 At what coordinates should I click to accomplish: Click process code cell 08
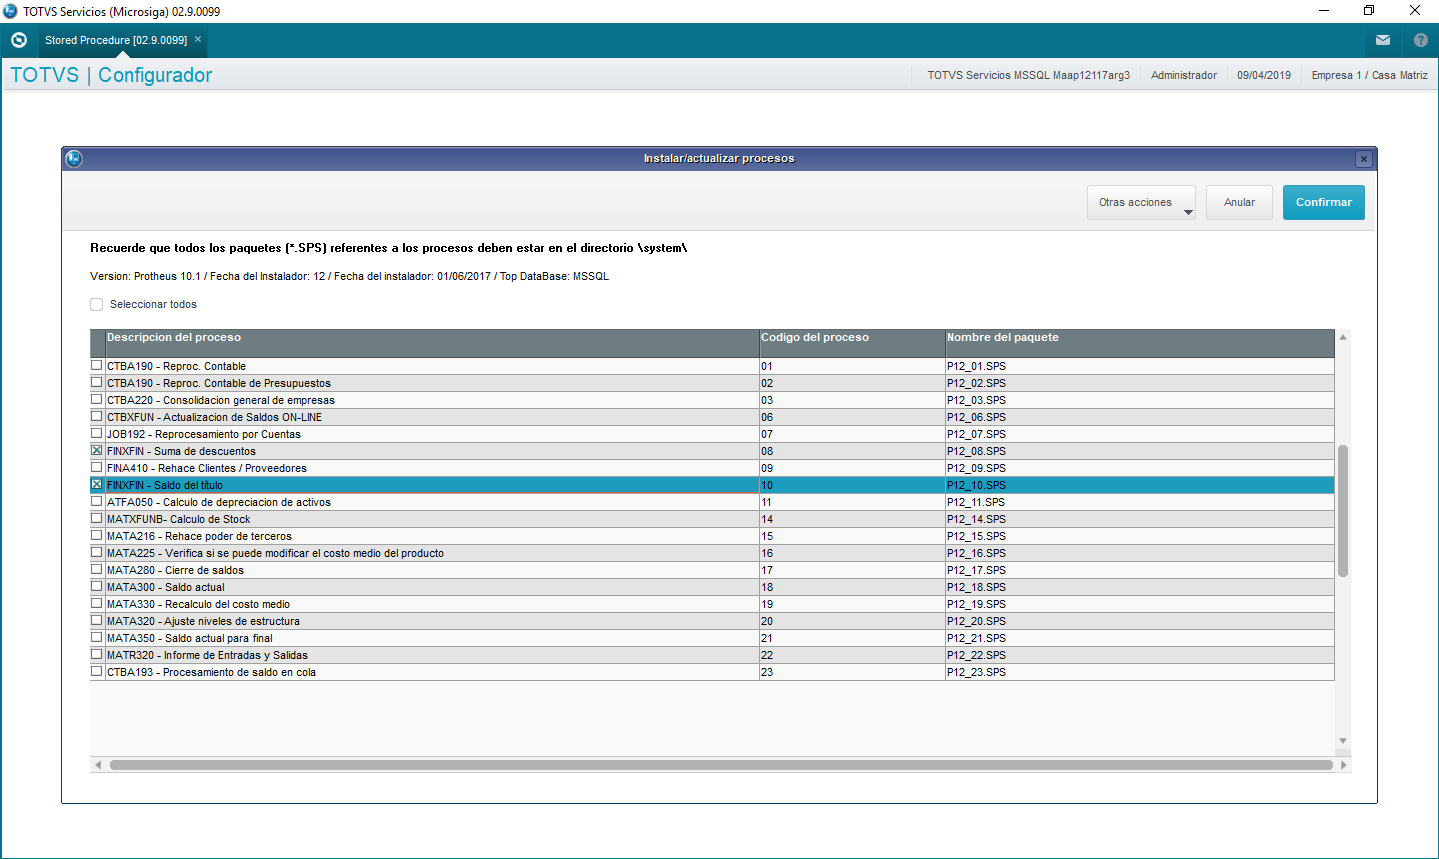pyautogui.click(x=852, y=451)
